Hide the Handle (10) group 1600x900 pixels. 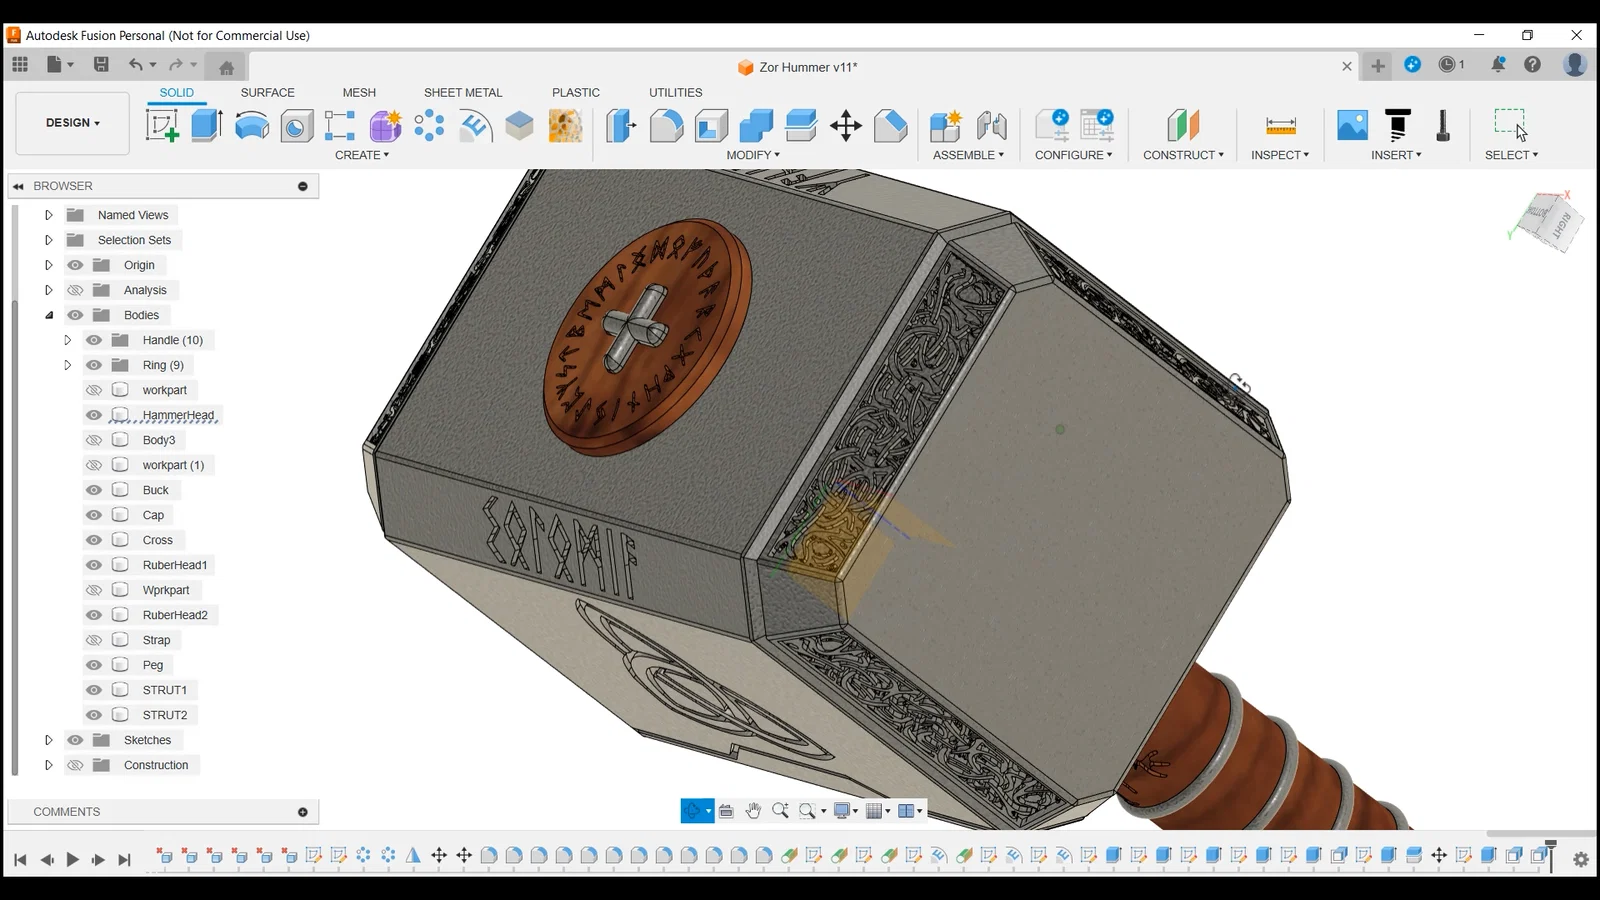pyautogui.click(x=94, y=340)
